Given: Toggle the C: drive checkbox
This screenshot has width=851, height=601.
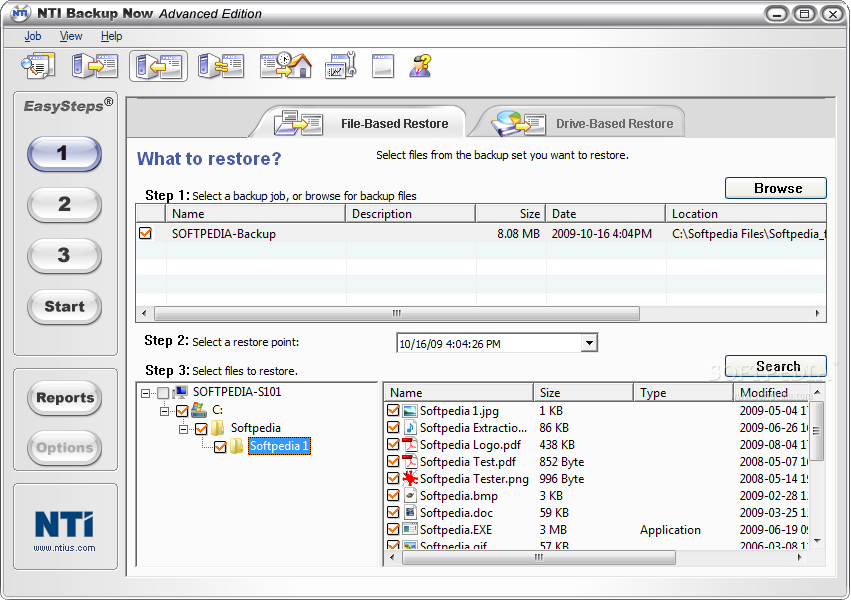Looking at the screenshot, I should [182, 411].
